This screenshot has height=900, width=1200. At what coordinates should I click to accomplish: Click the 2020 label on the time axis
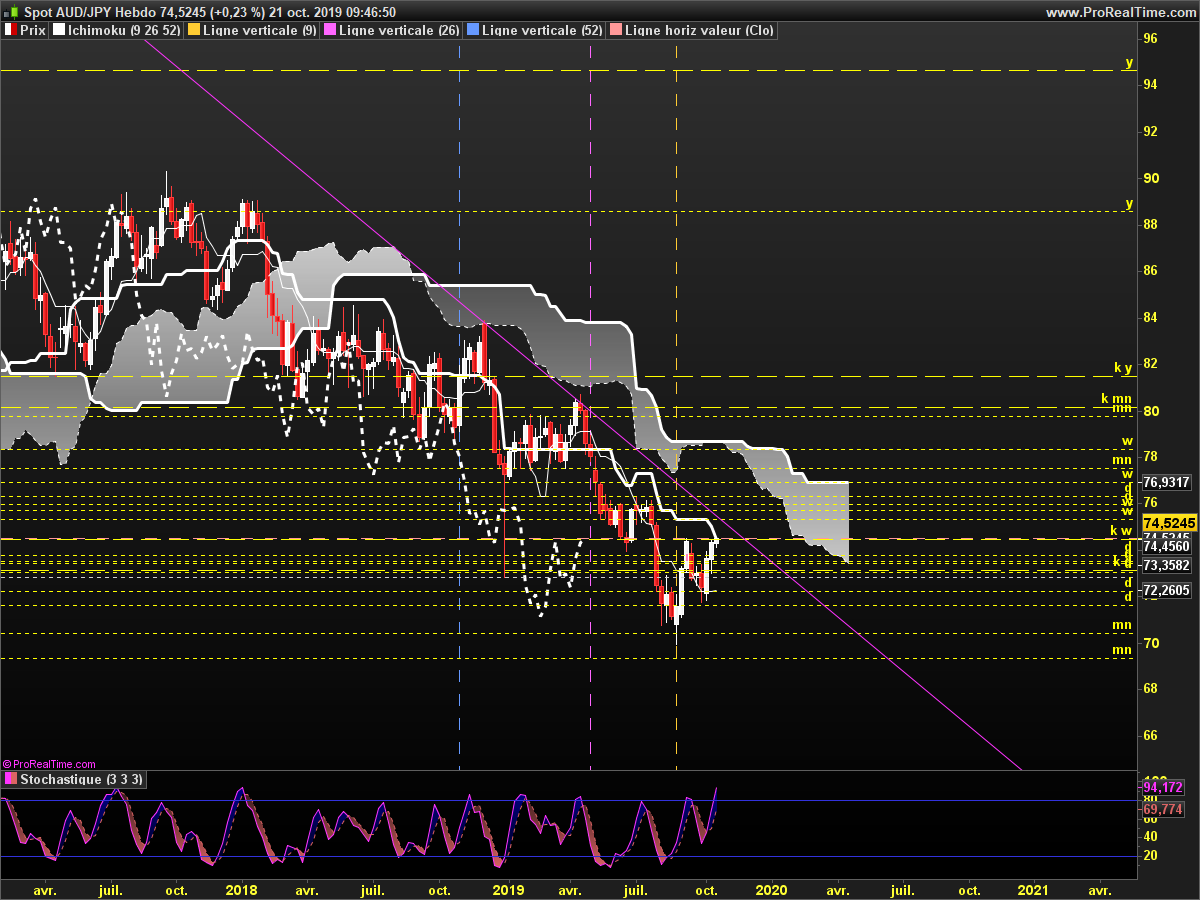[771, 889]
